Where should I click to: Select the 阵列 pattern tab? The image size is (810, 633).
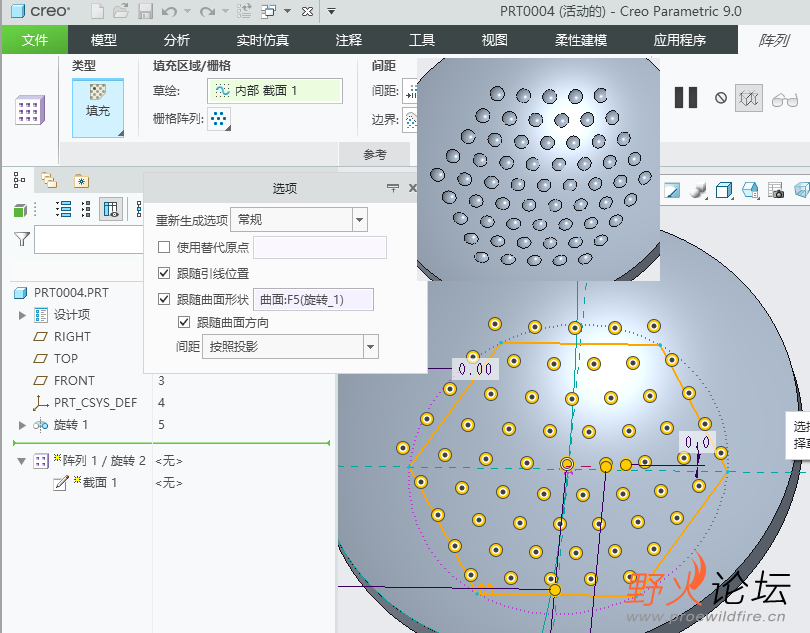(x=773, y=40)
